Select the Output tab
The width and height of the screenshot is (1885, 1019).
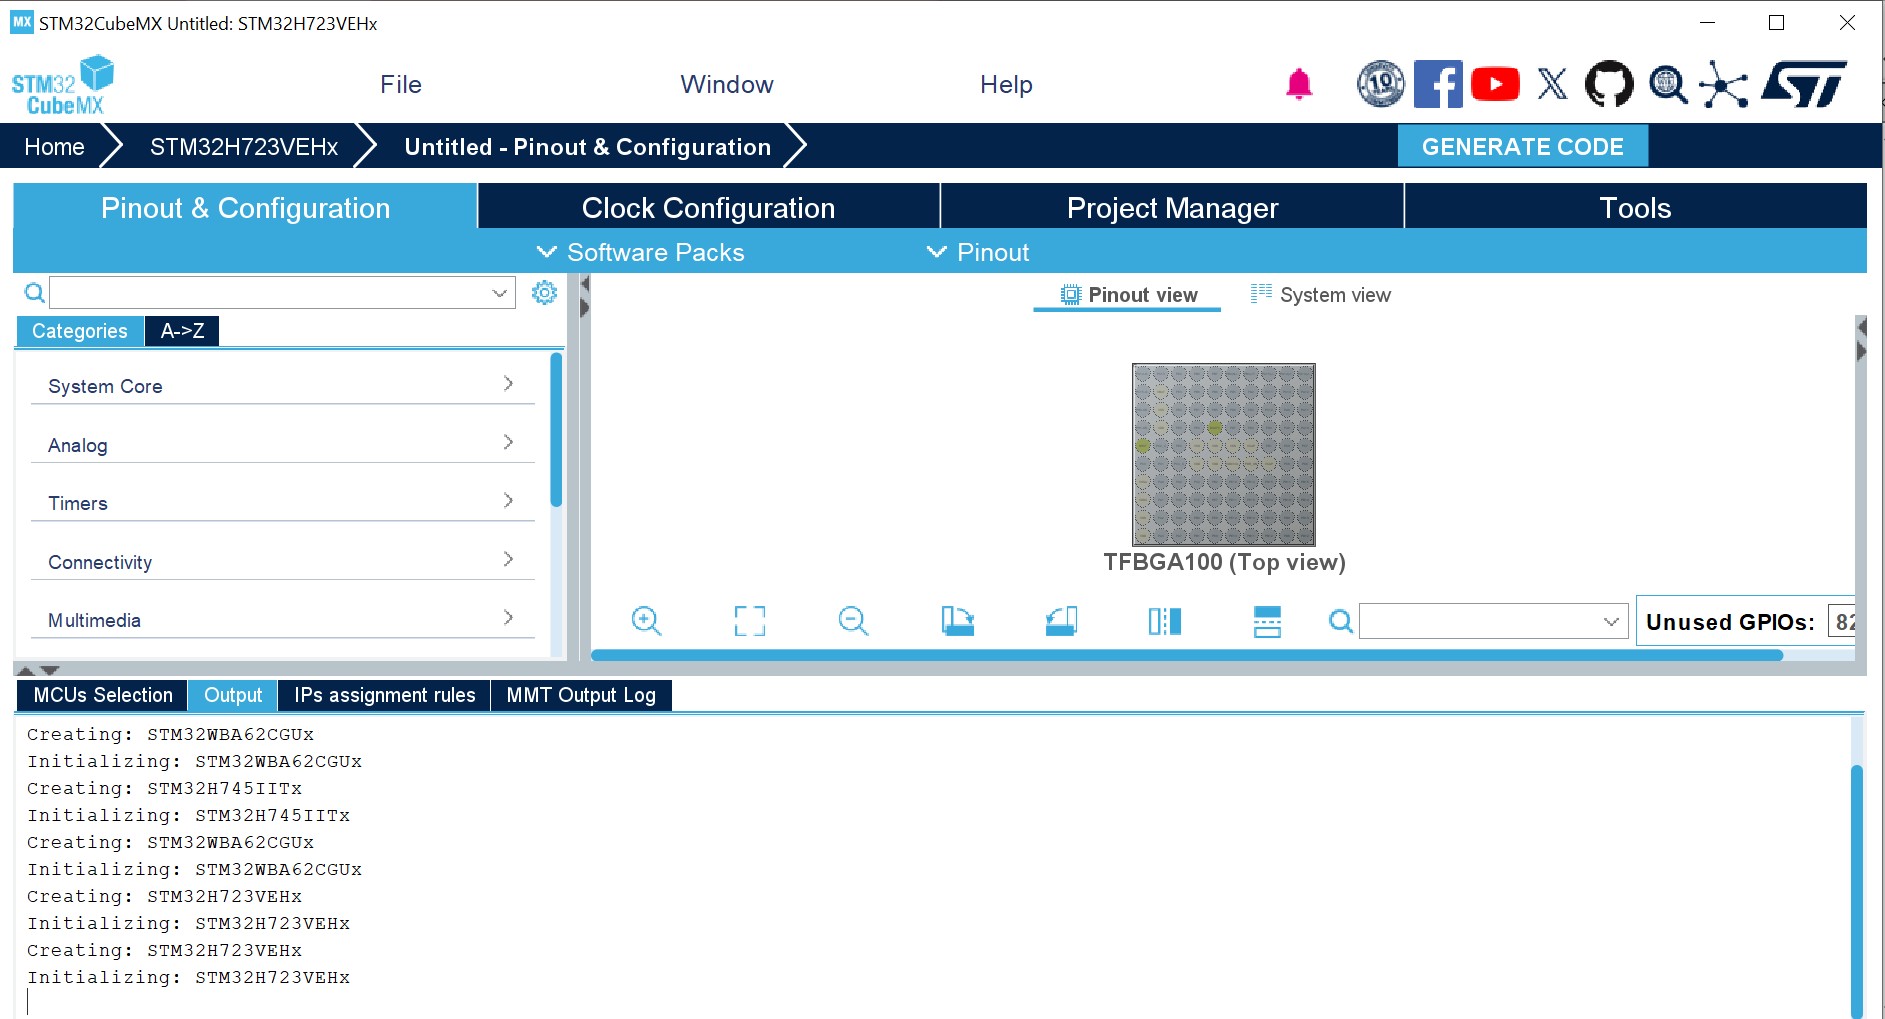tap(233, 695)
